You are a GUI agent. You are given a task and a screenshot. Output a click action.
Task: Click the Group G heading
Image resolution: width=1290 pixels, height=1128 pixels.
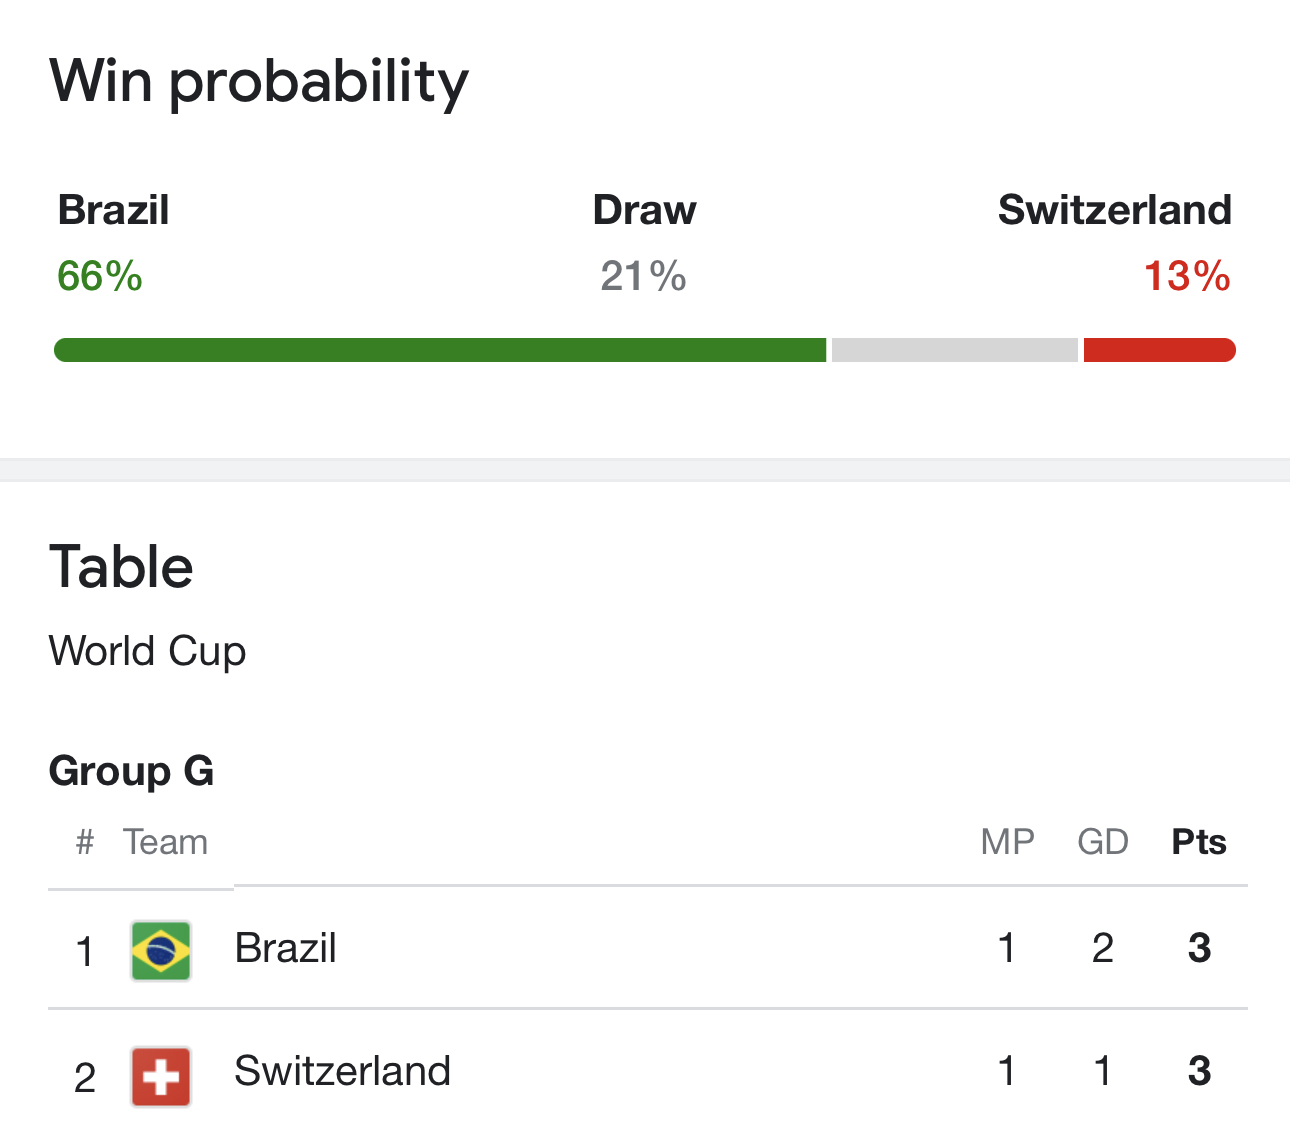click(x=131, y=771)
